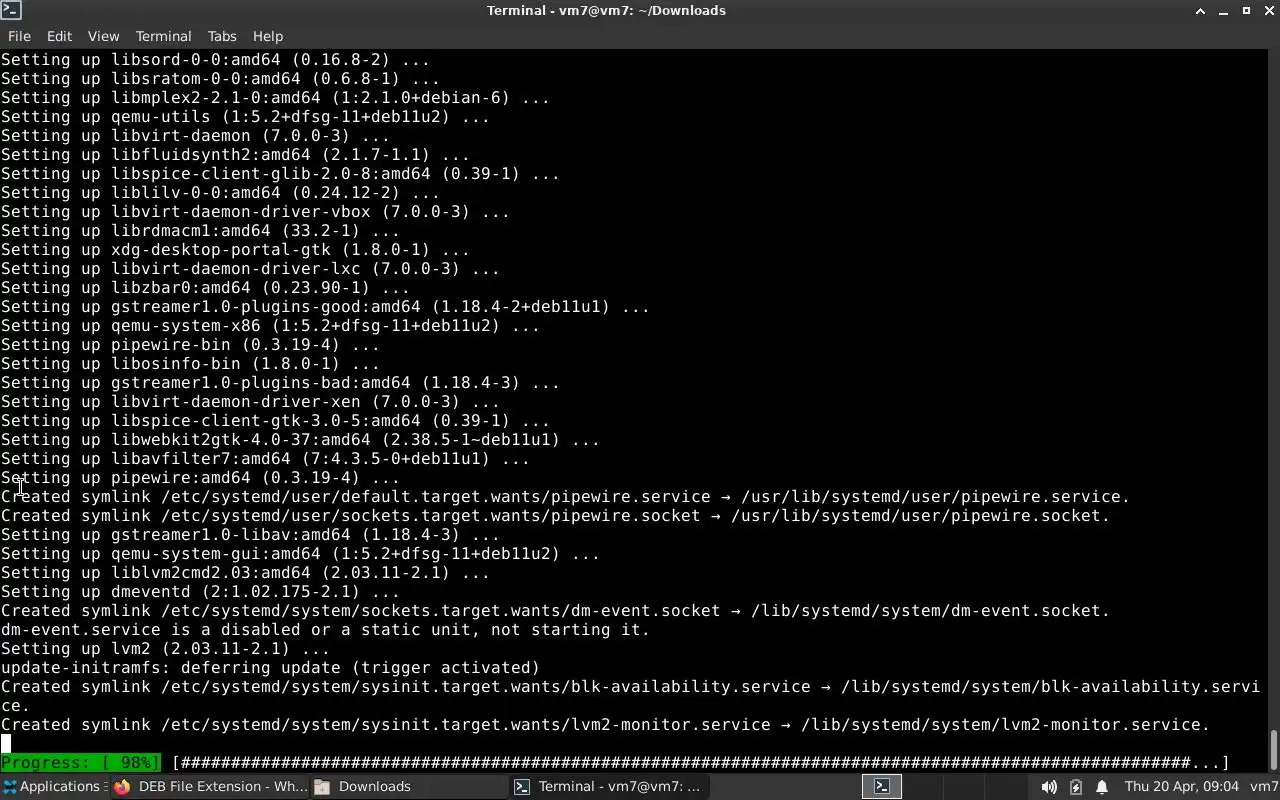
Task: Click the line 'Setting up libsord-0-0:amd64'
Action: [x=215, y=60]
